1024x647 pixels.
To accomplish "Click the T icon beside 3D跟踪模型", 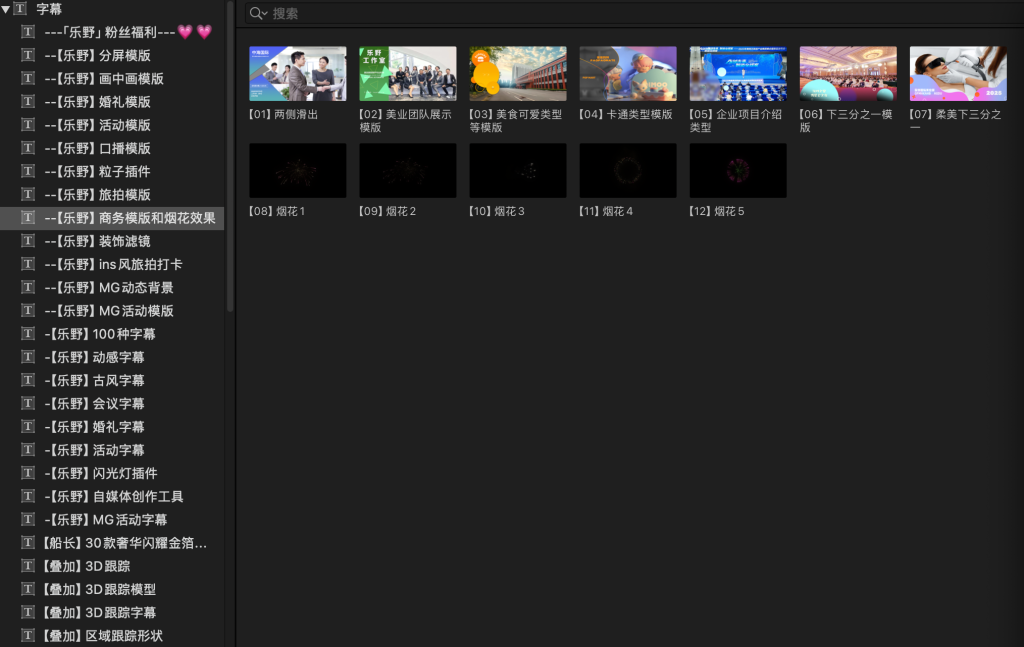I will [x=28, y=588].
